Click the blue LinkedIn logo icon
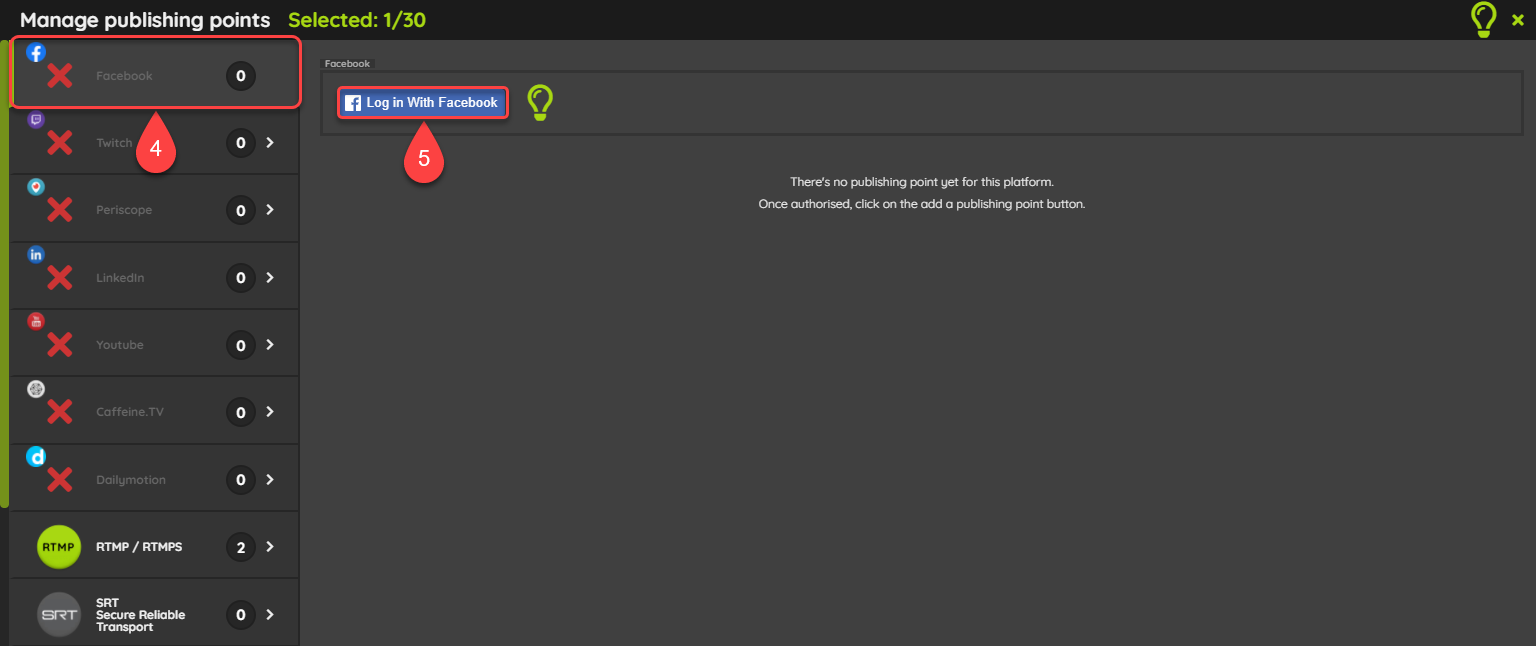Screen dimensions: 1536x646 point(36,254)
